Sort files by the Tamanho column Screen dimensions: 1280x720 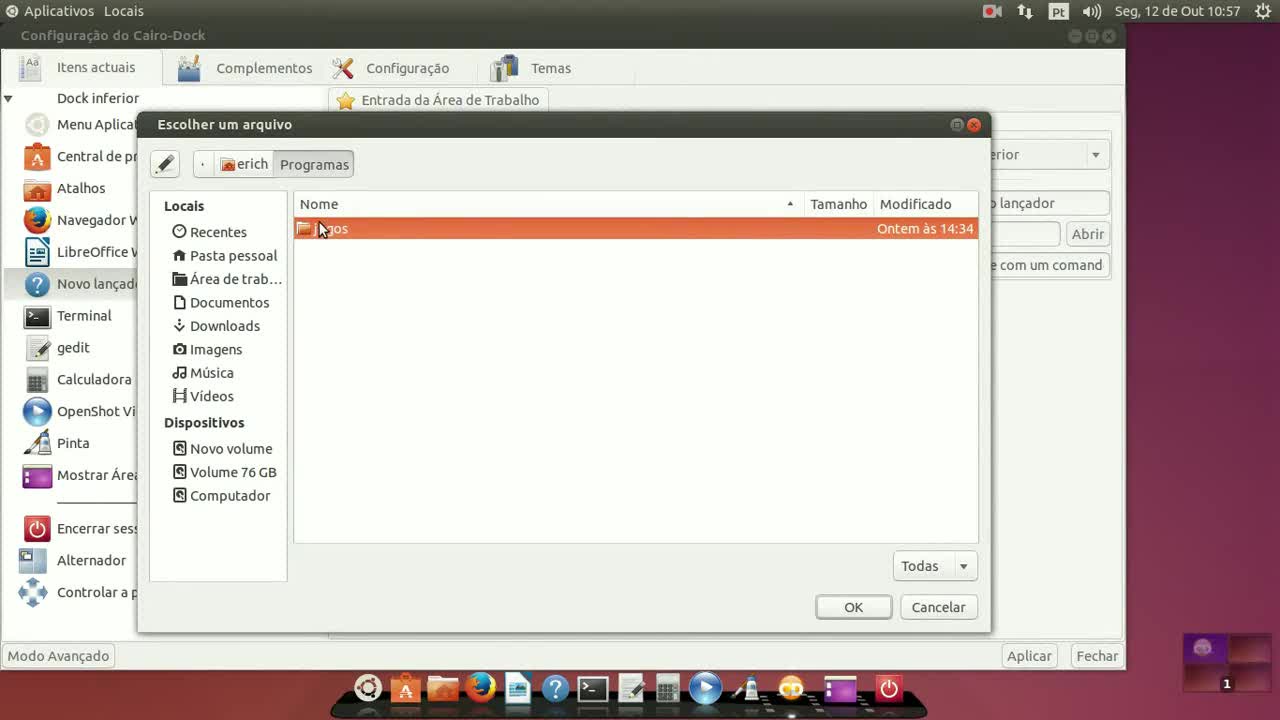838,204
